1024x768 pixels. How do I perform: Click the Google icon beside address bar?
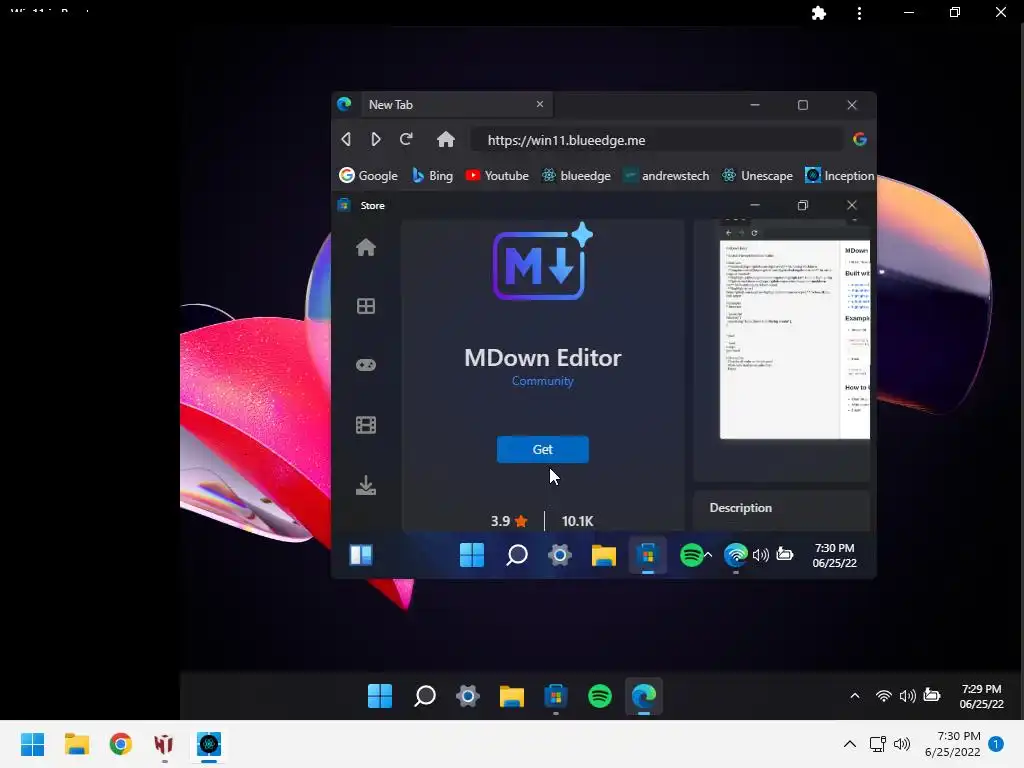click(859, 139)
